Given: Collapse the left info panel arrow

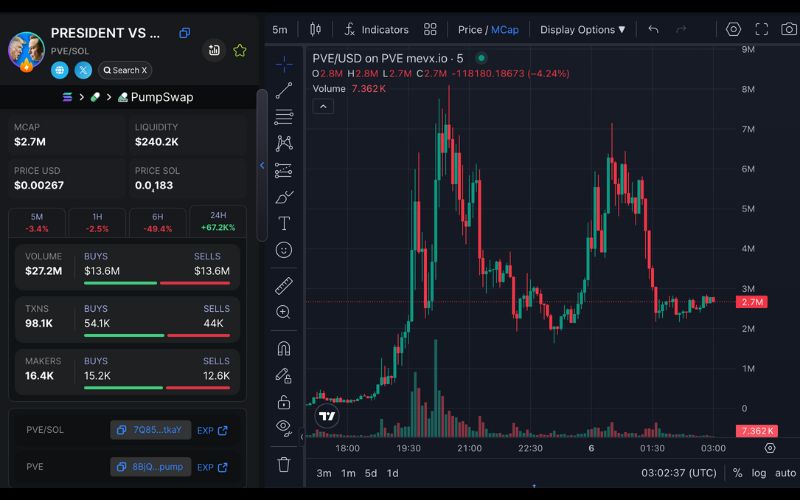Looking at the screenshot, I should pyautogui.click(x=262, y=165).
